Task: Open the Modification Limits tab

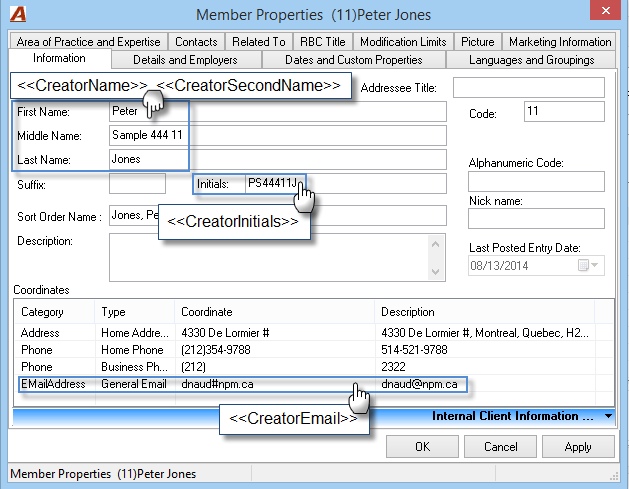Action: [x=403, y=42]
